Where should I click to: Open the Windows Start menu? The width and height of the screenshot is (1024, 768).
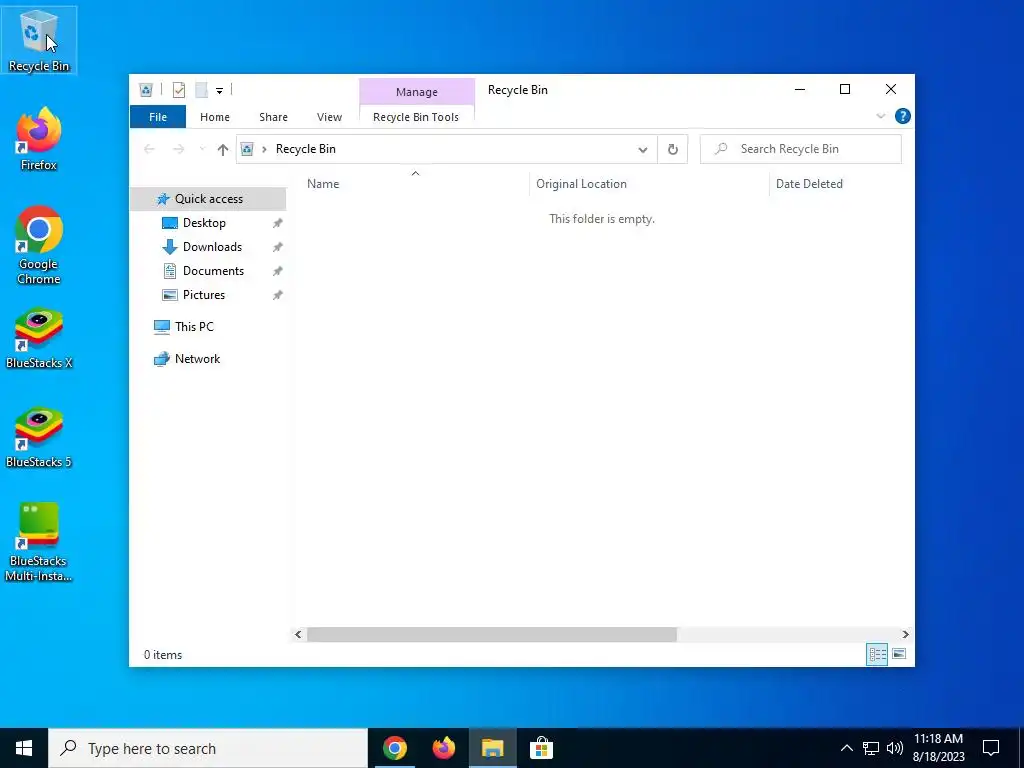tap(24, 748)
